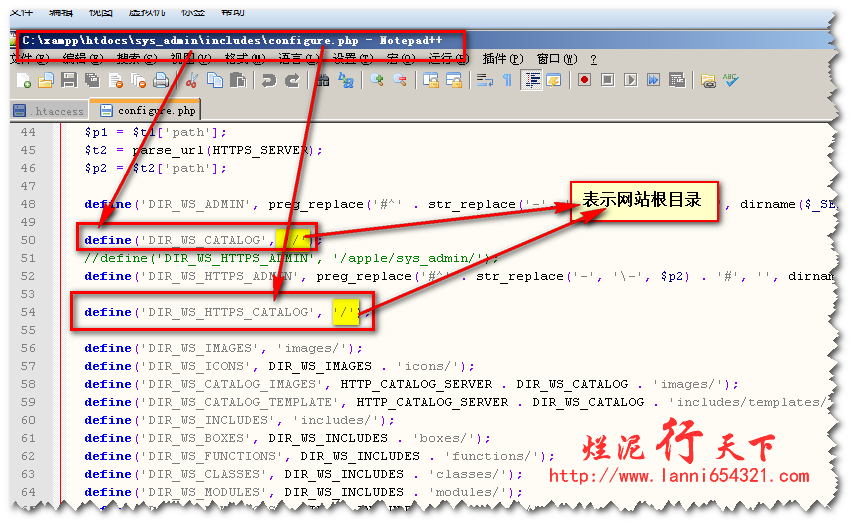
Task: Toggle show all characters pilcrow icon
Action: [507, 81]
